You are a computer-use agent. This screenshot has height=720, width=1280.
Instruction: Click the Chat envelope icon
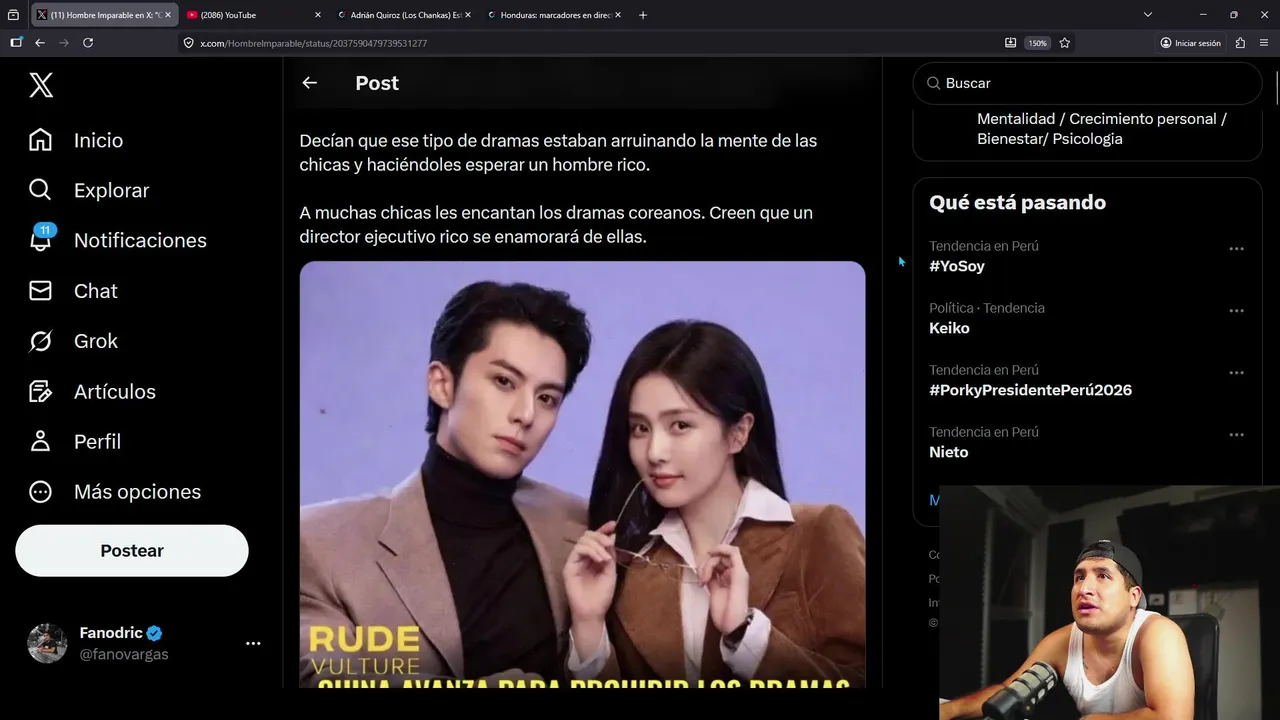pos(40,291)
